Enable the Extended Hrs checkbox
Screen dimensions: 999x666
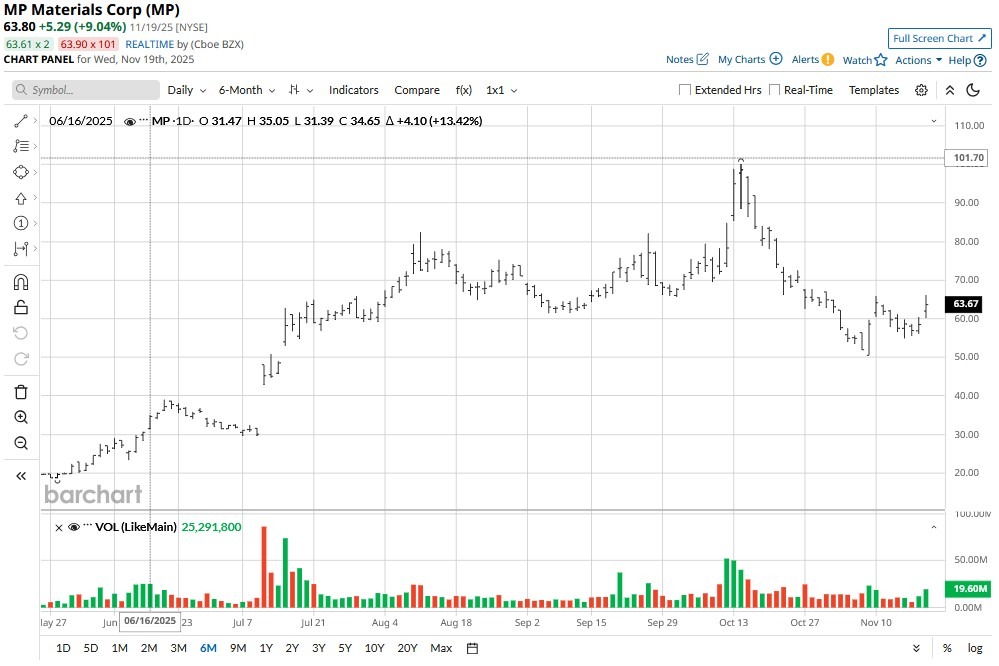685,90
